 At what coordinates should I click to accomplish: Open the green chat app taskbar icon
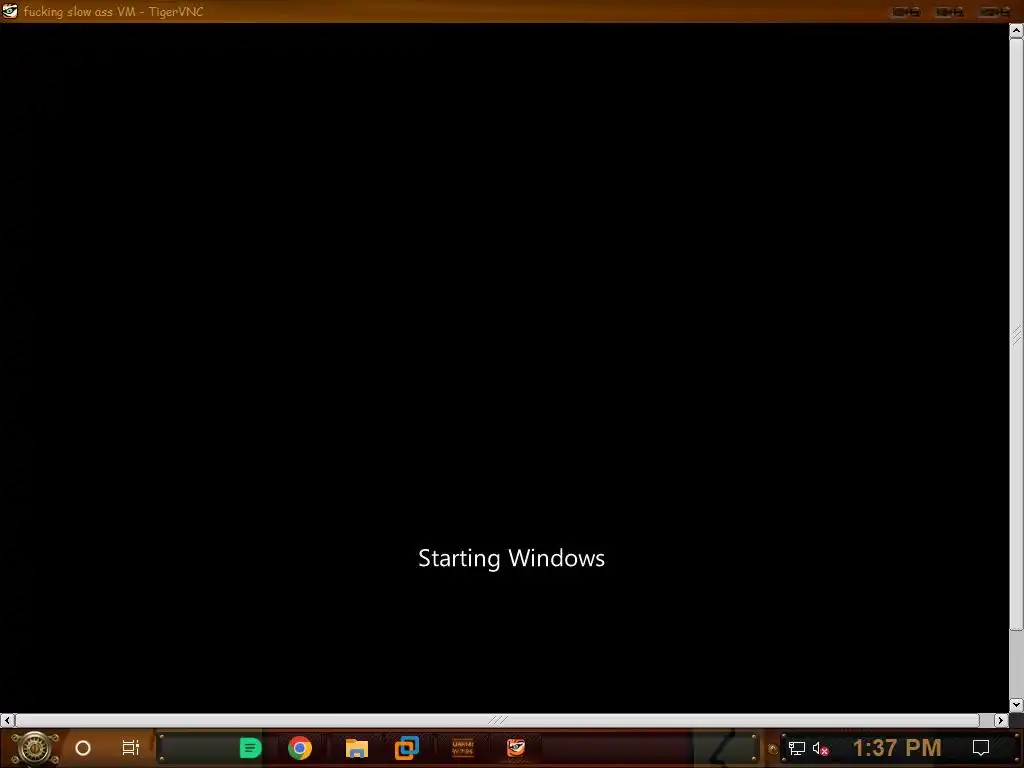click(250, 748)
